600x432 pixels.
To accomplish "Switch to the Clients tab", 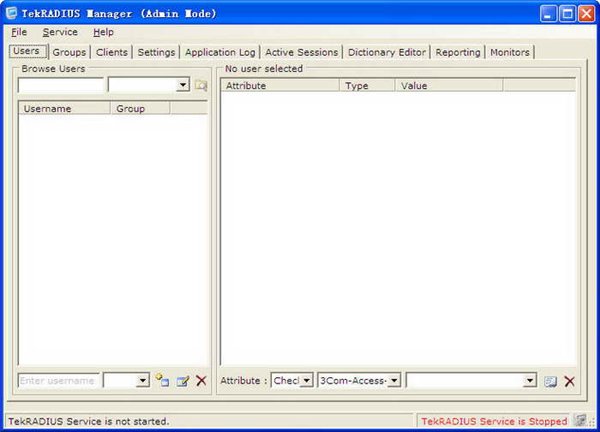I will pos(112,52).
